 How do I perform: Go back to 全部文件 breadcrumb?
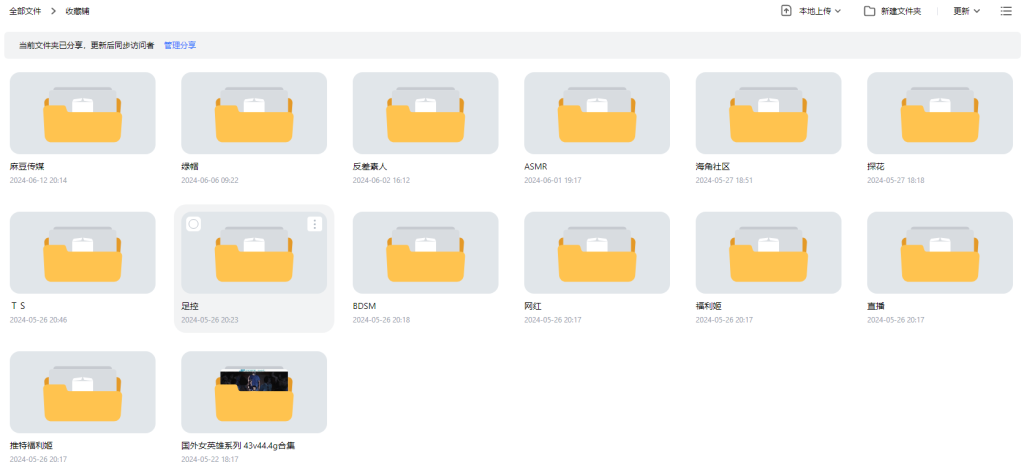25,11
